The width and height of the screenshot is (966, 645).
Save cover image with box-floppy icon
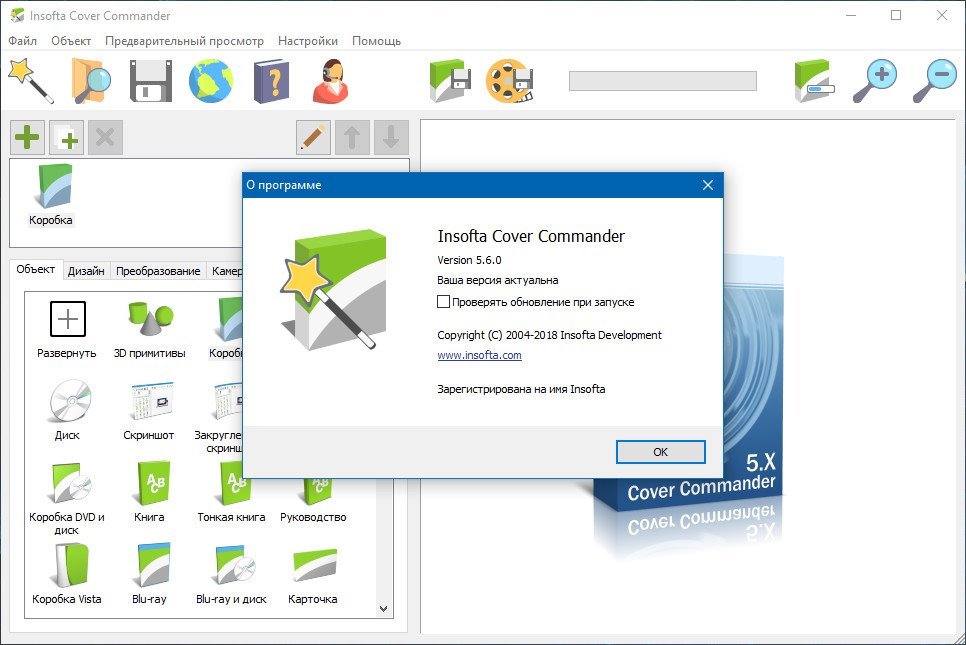point(450,81)
